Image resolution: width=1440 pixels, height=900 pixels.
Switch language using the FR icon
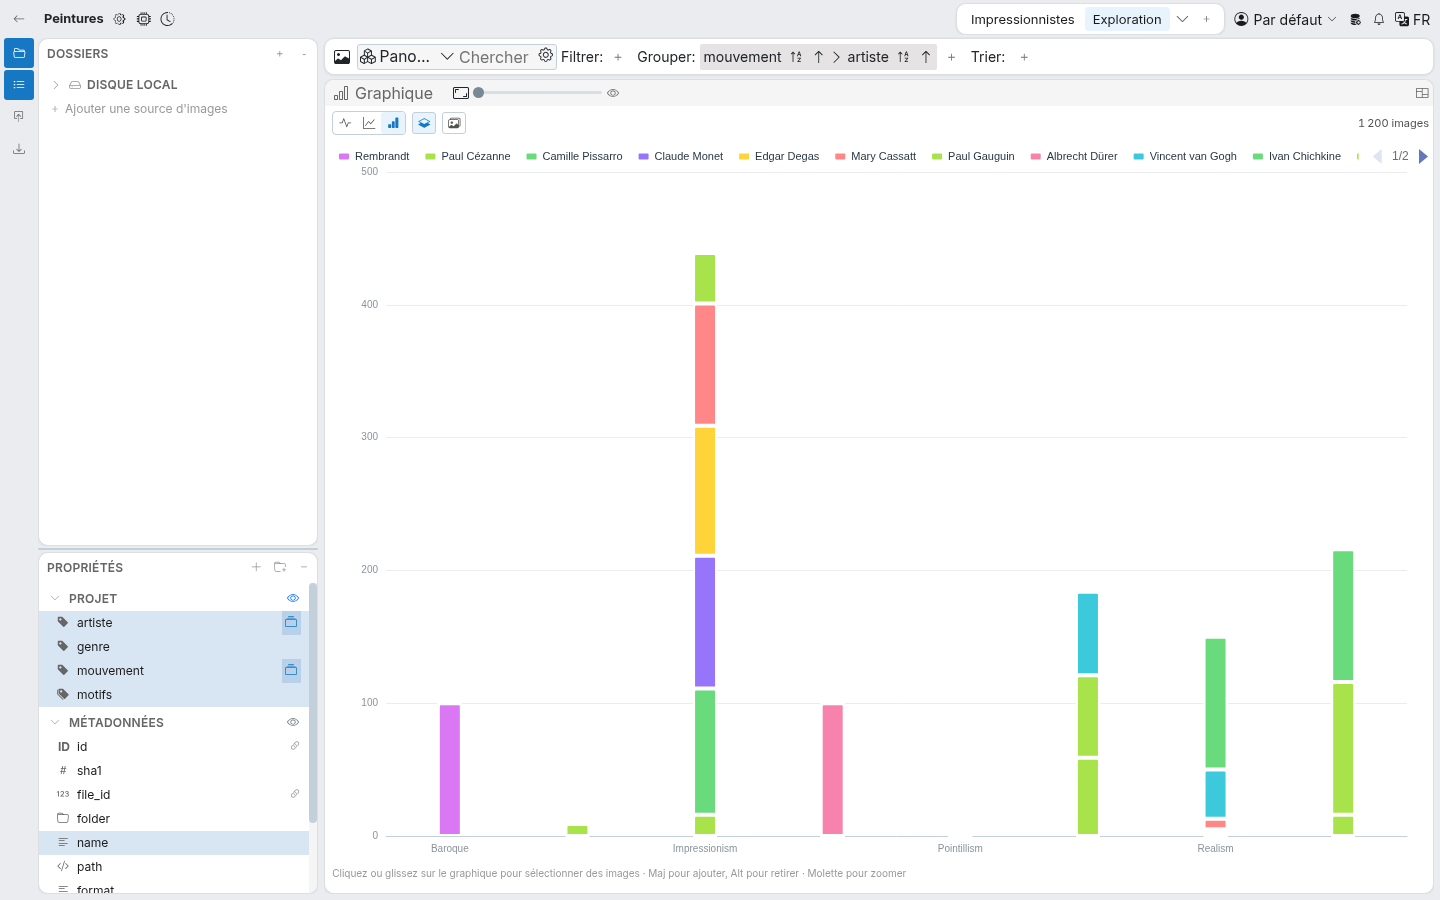pyautogui.click(x=1412, y=19)
